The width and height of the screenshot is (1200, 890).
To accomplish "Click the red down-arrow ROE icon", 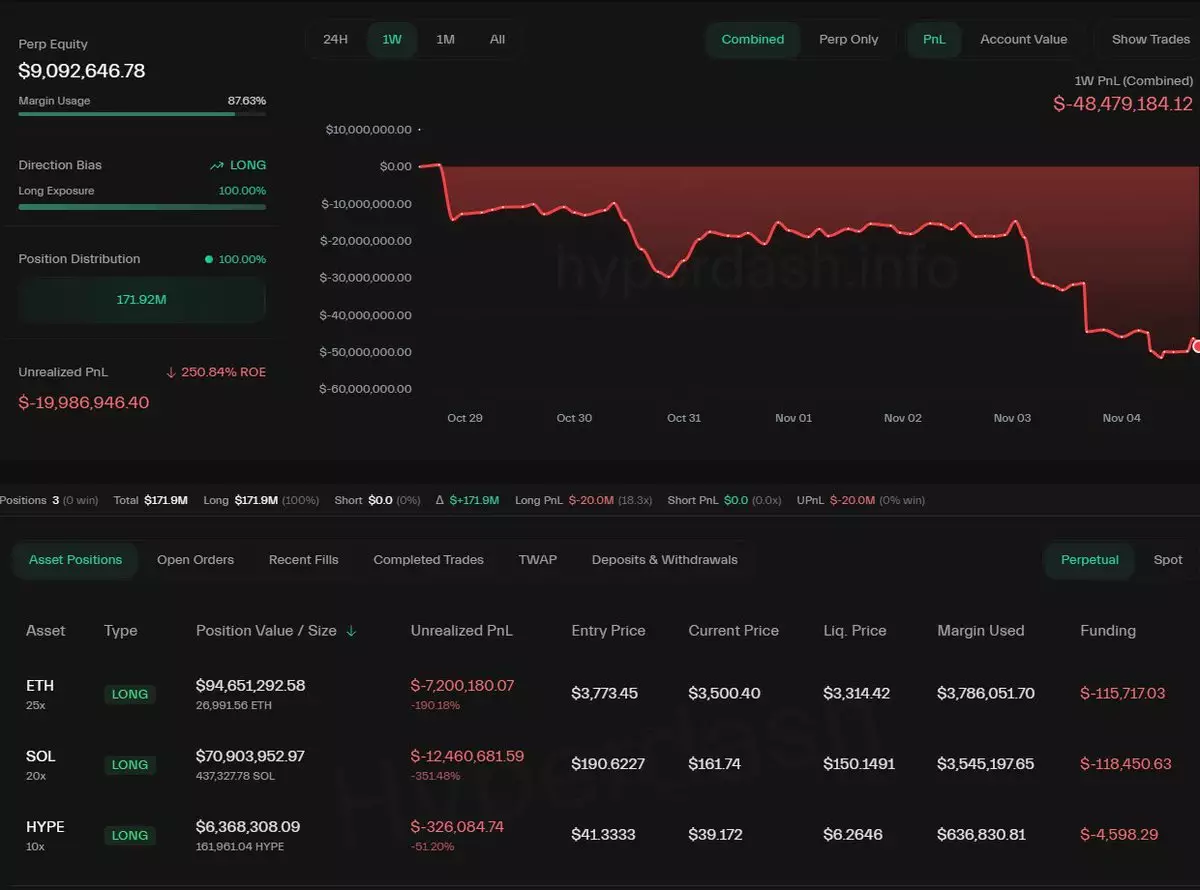I will [171, 373].
